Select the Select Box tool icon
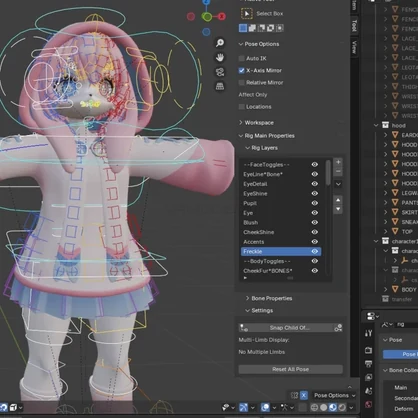The image size is (418, 418). click(x=247, y=14)
